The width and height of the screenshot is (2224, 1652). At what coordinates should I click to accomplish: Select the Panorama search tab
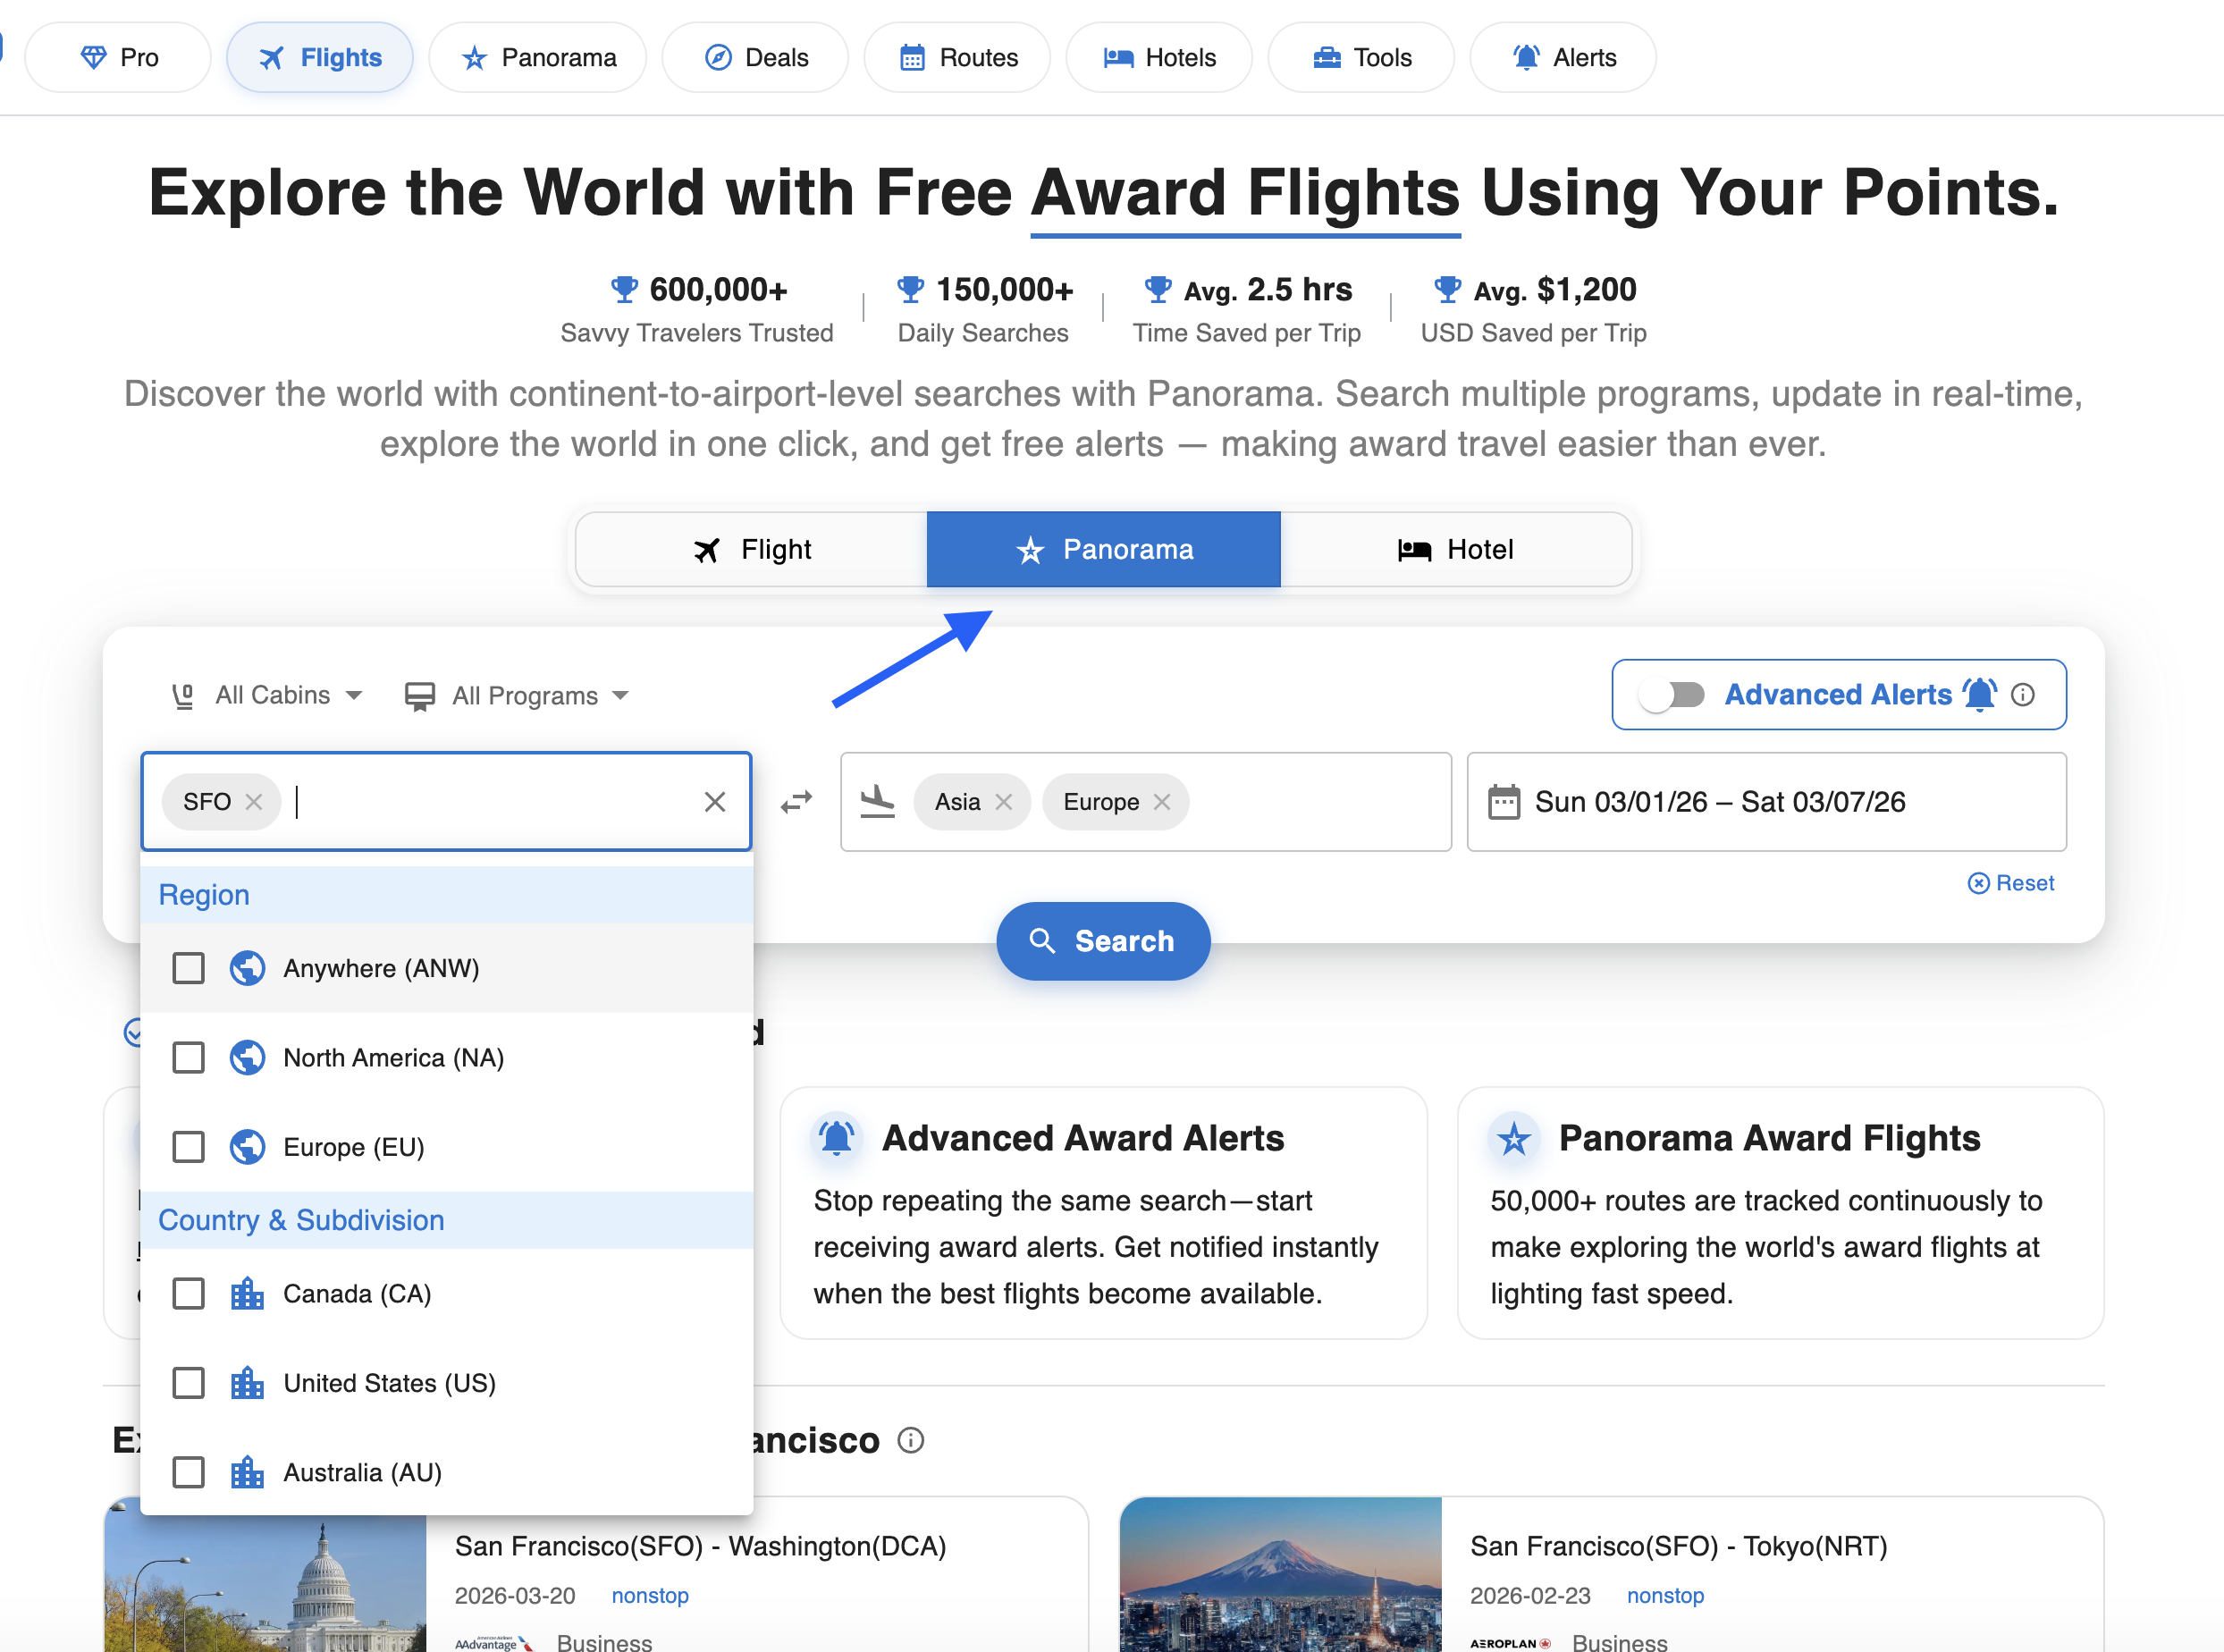[1103, 549]
